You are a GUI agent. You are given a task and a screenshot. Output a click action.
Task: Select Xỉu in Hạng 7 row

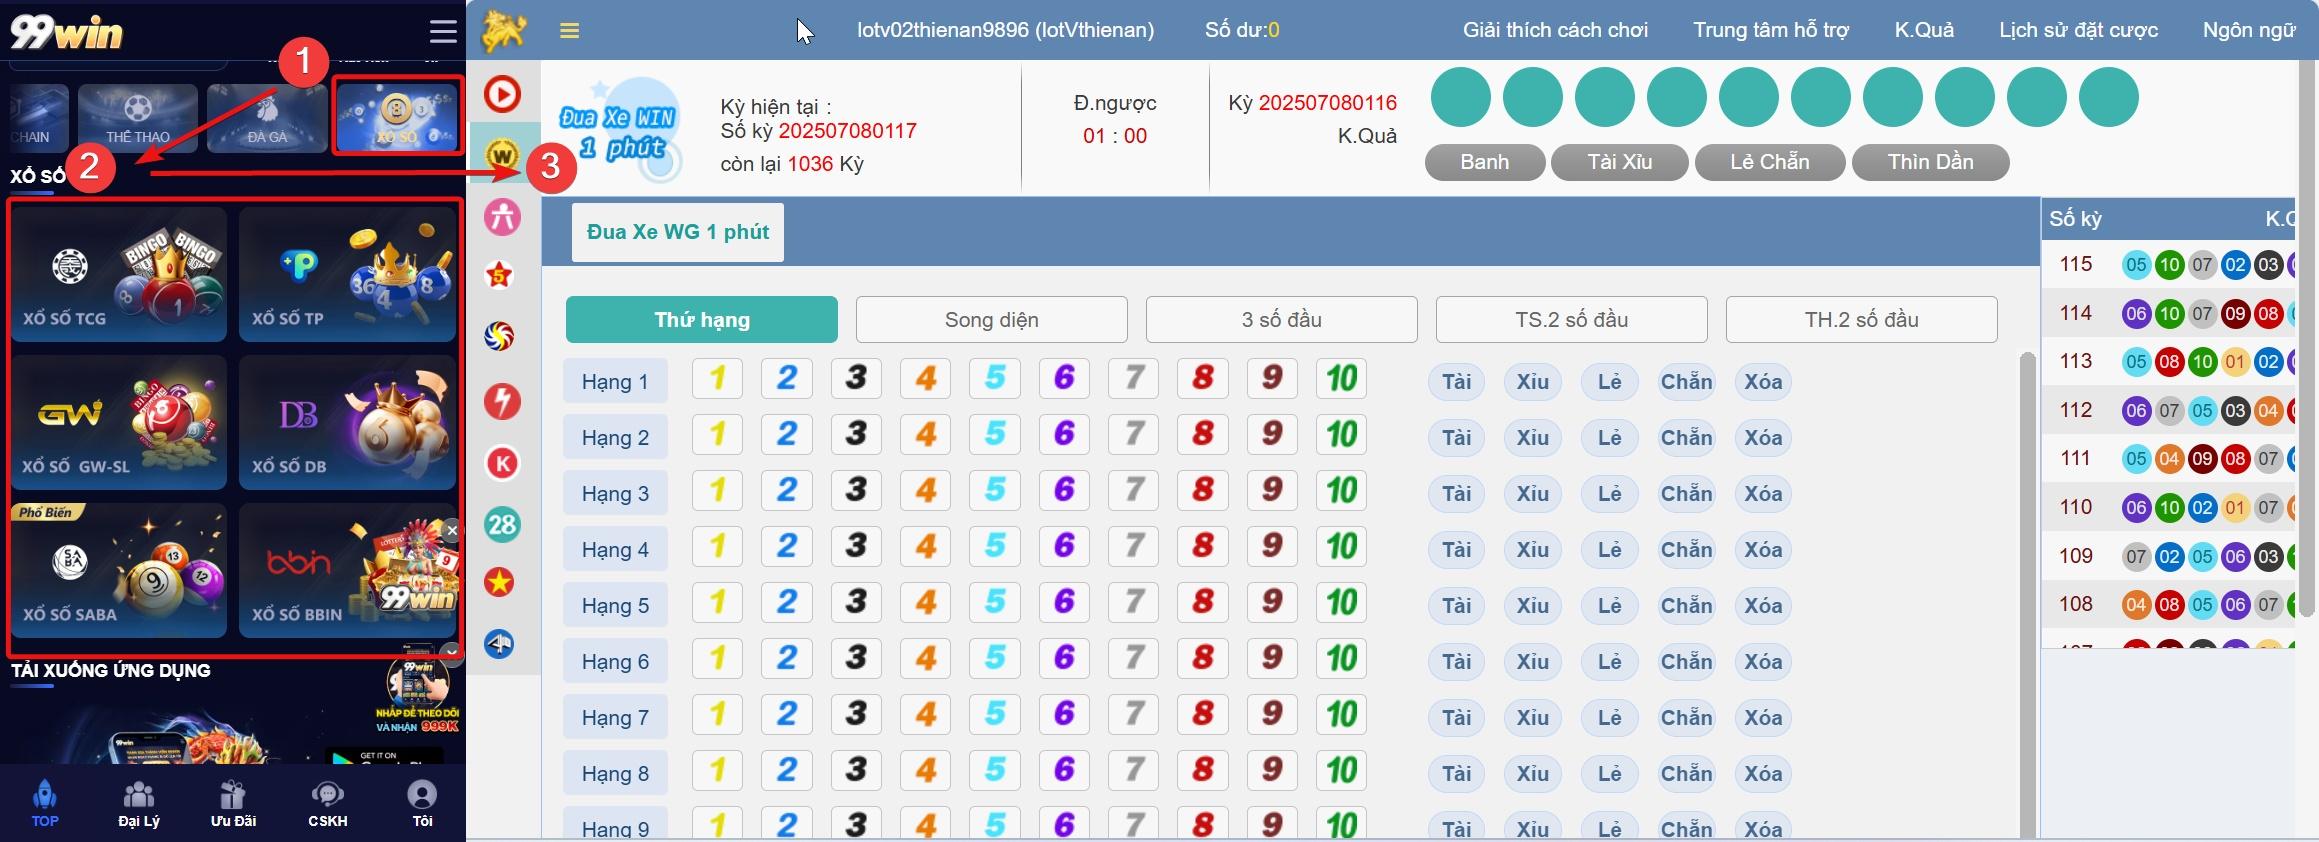pyautogui.click(x=1533, y=718)
